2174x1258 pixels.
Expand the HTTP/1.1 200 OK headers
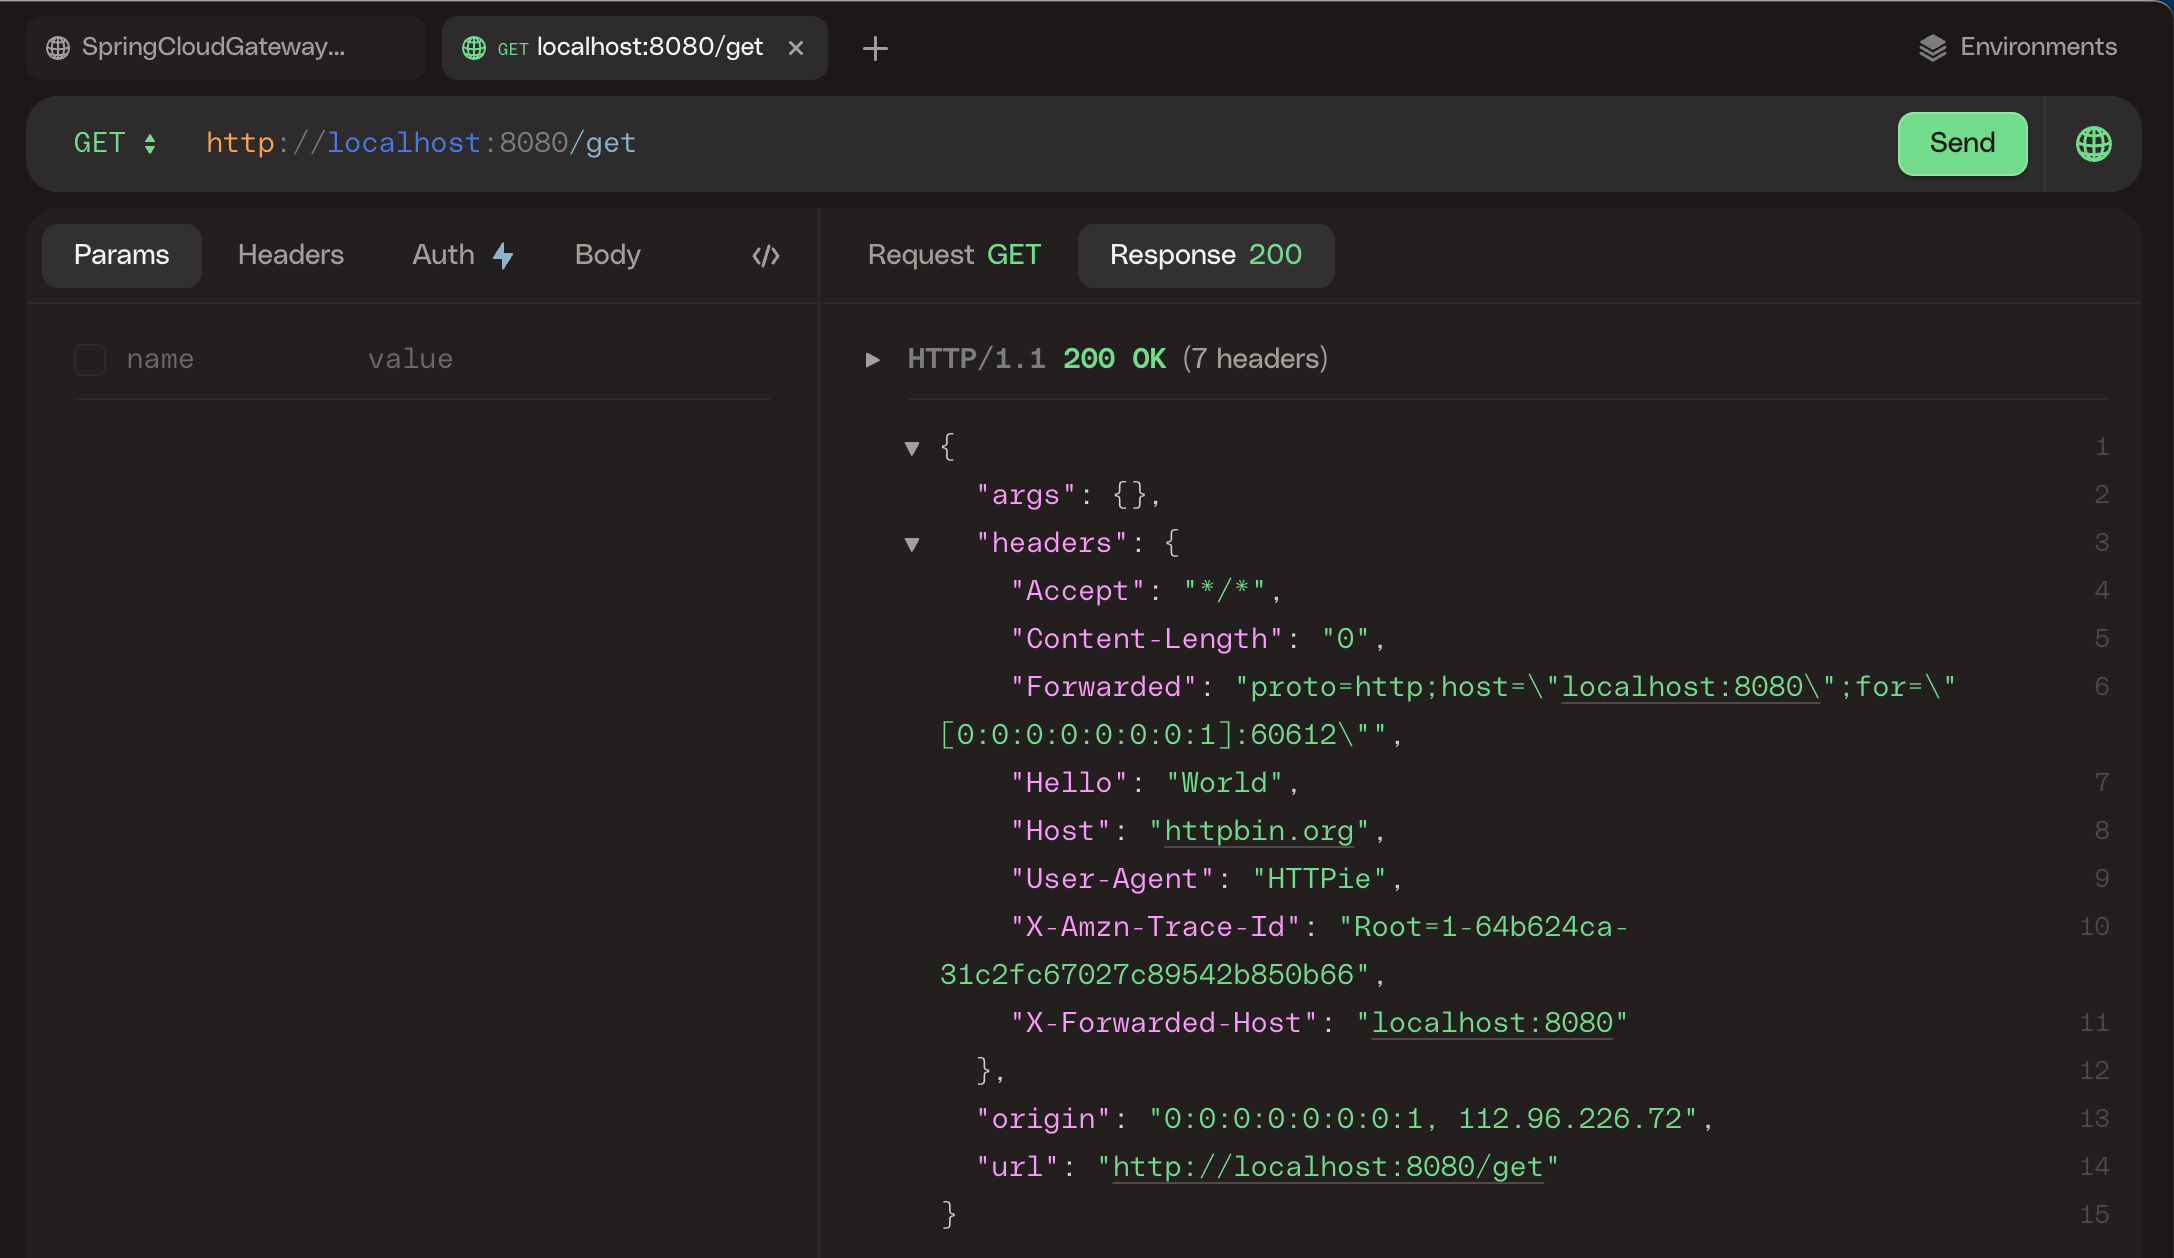tap(873, 360)
